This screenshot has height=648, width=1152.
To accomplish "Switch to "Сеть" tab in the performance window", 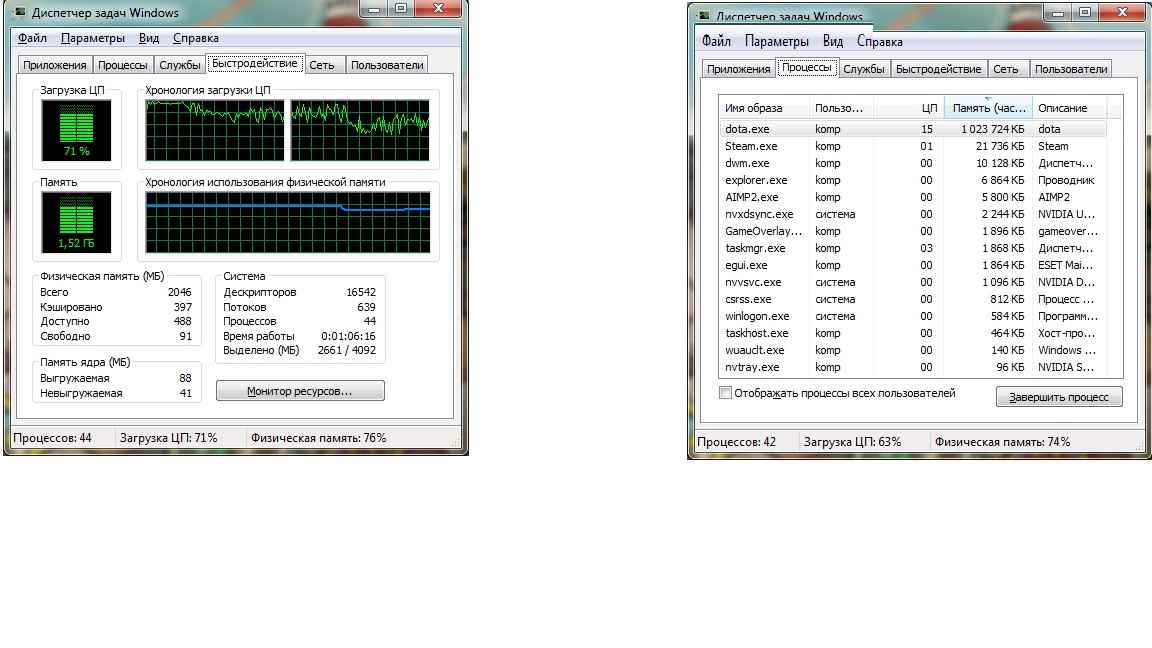I will point(321,65).
